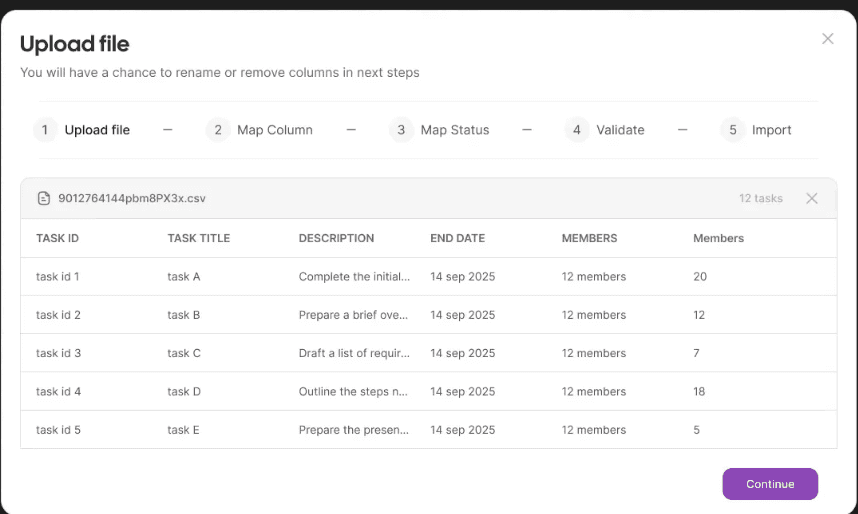Select the END DATE column header
Viewport: 858px width, 514px height.
[x=457, y=238]
